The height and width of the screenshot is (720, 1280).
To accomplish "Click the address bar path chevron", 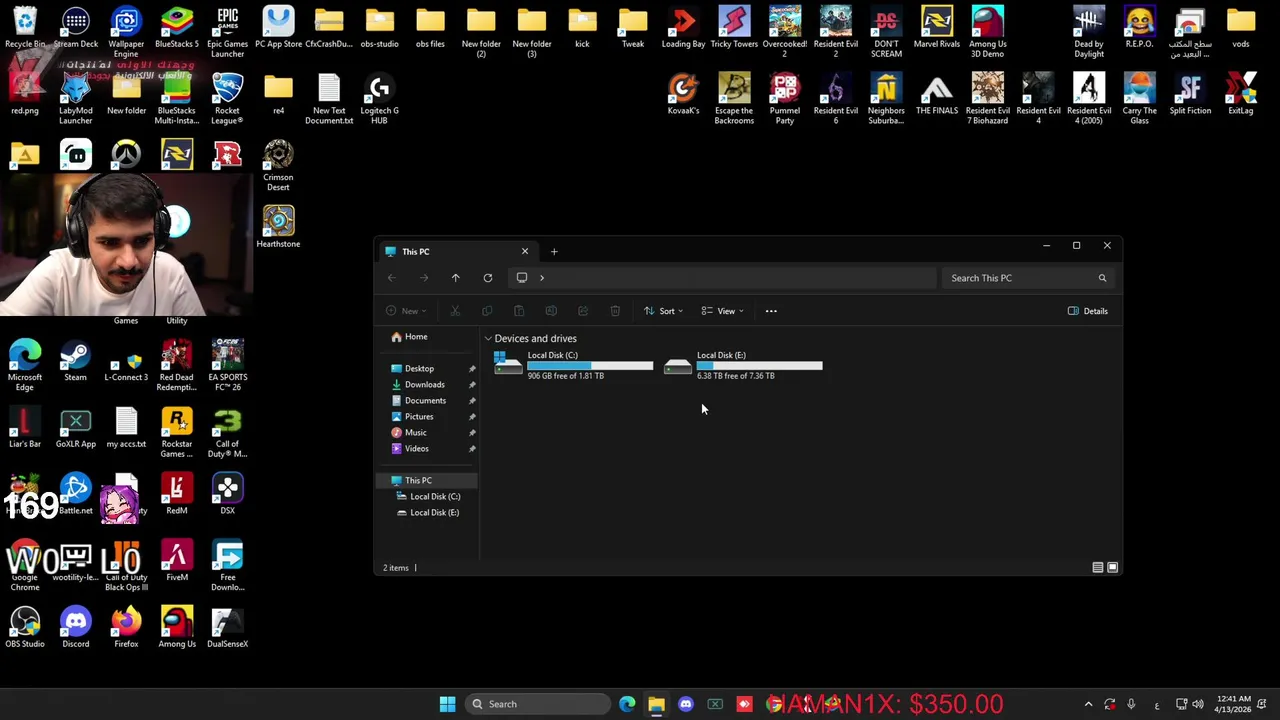I will (542, 278).
